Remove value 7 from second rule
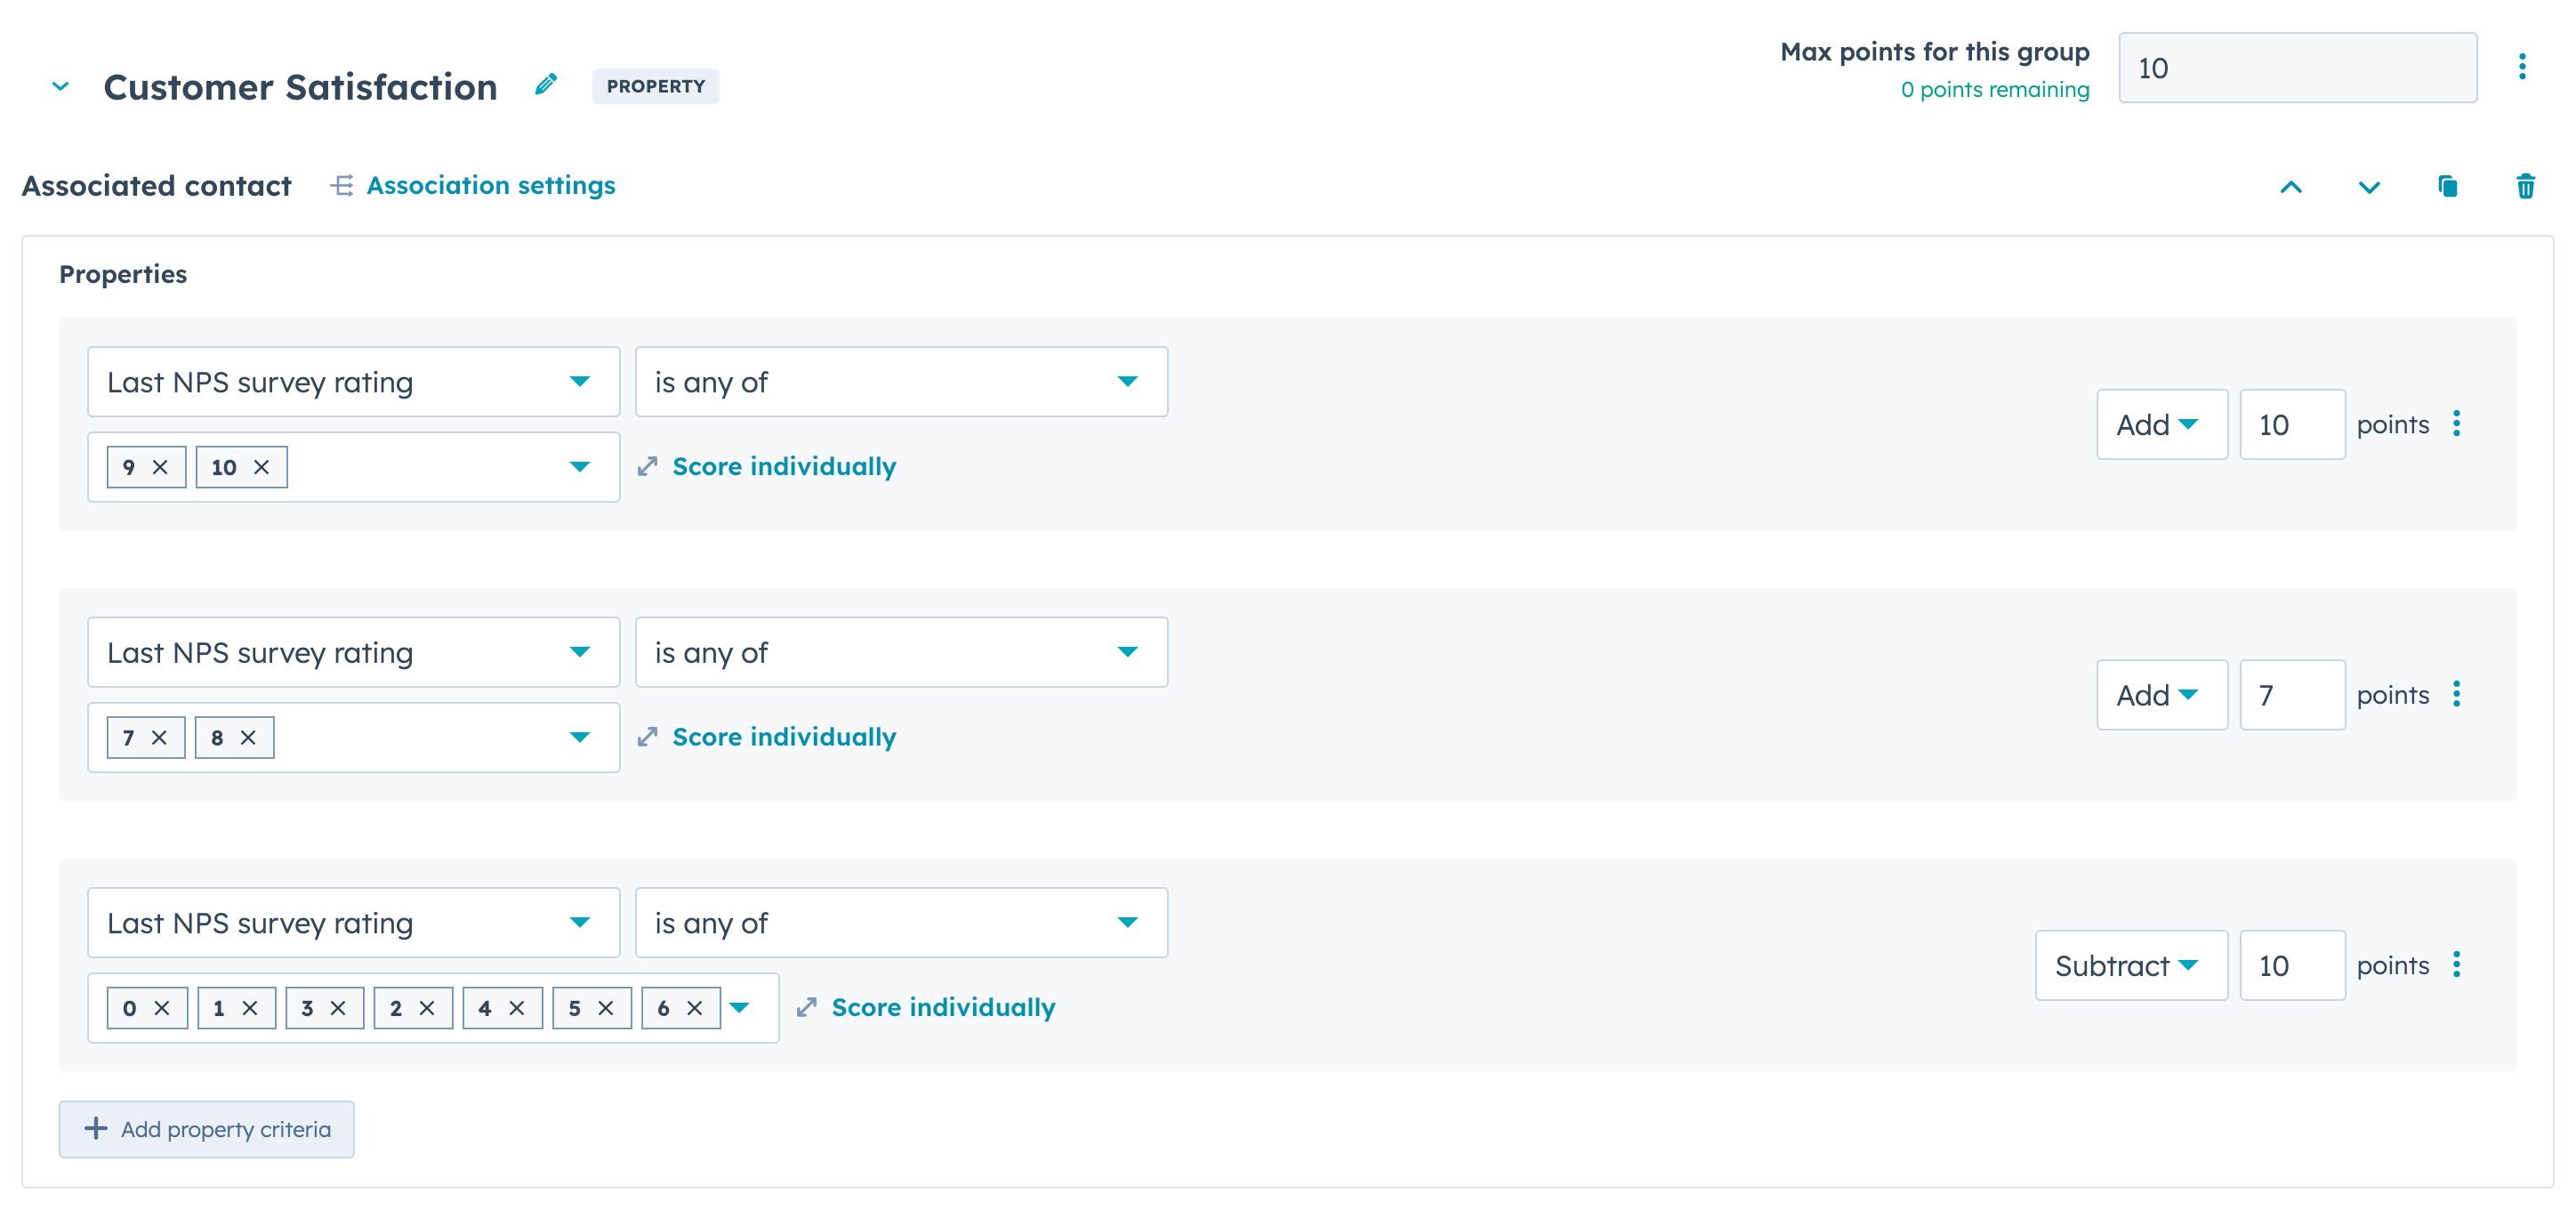The height and width of the screenshot is (1210, 2576). [159, 737]
